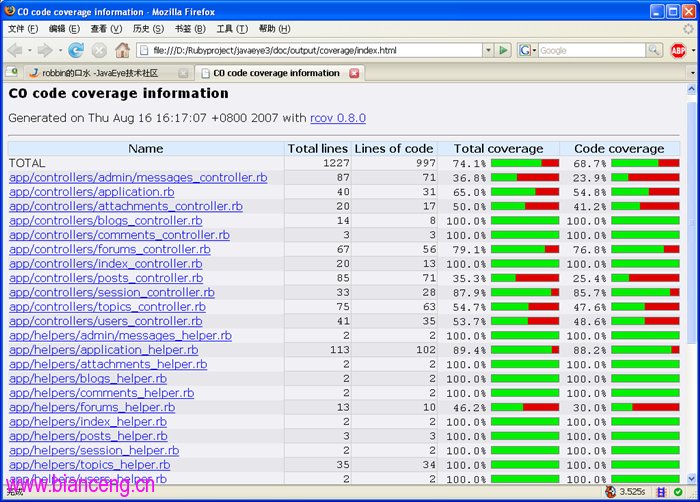Open admin/messages_controller.rb coverage link
The width and height of the screenshot is (700, 502).
click(138, 177)
